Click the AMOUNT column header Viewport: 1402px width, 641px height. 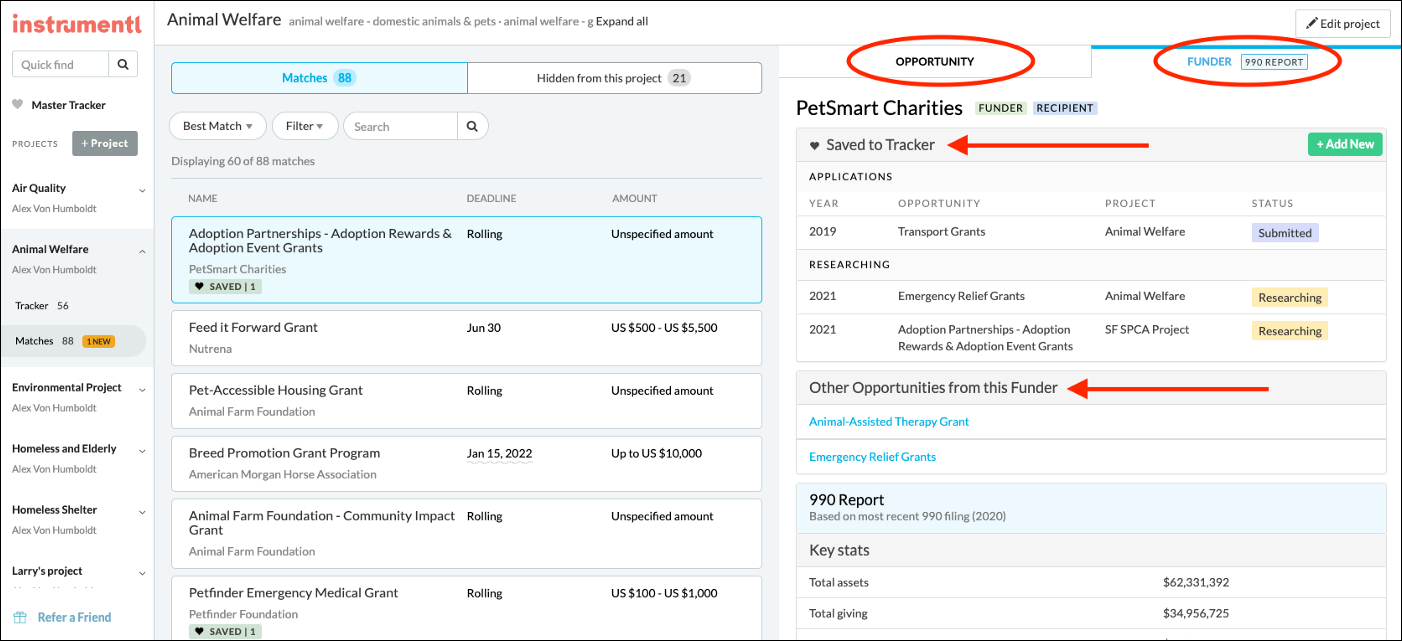(635, 199)
